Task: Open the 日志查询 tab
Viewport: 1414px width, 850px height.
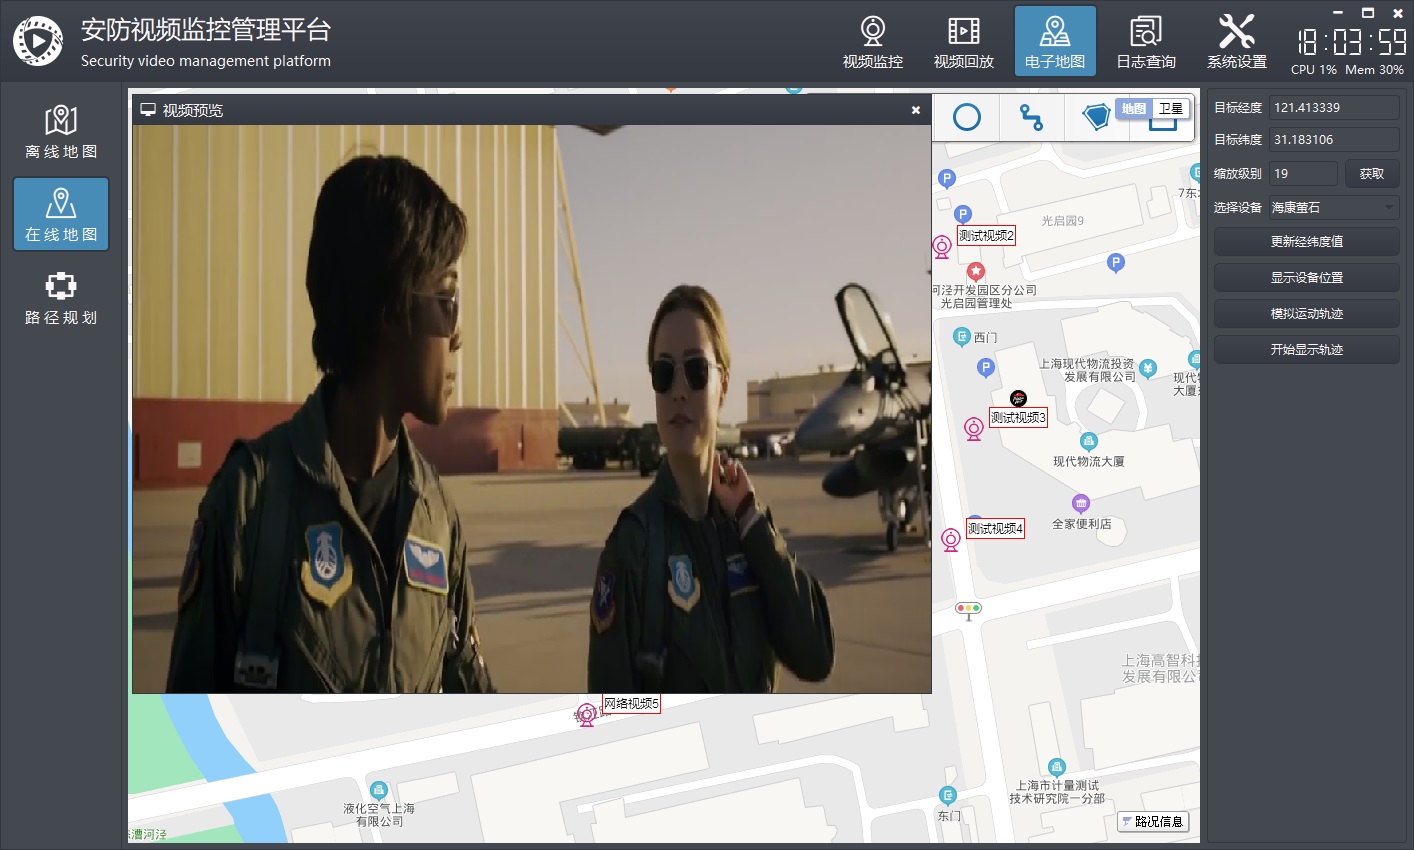Action: click(x=1146, y=42)
